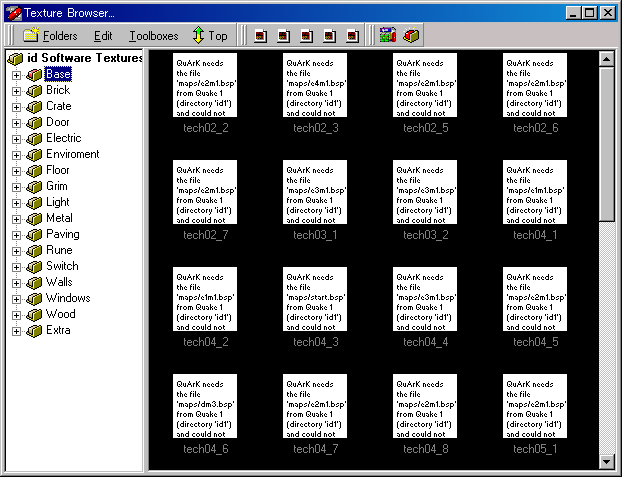The height and width of the screenshot is (477, 622).
Task: Click the Paving folder icon
Action: 34,235
